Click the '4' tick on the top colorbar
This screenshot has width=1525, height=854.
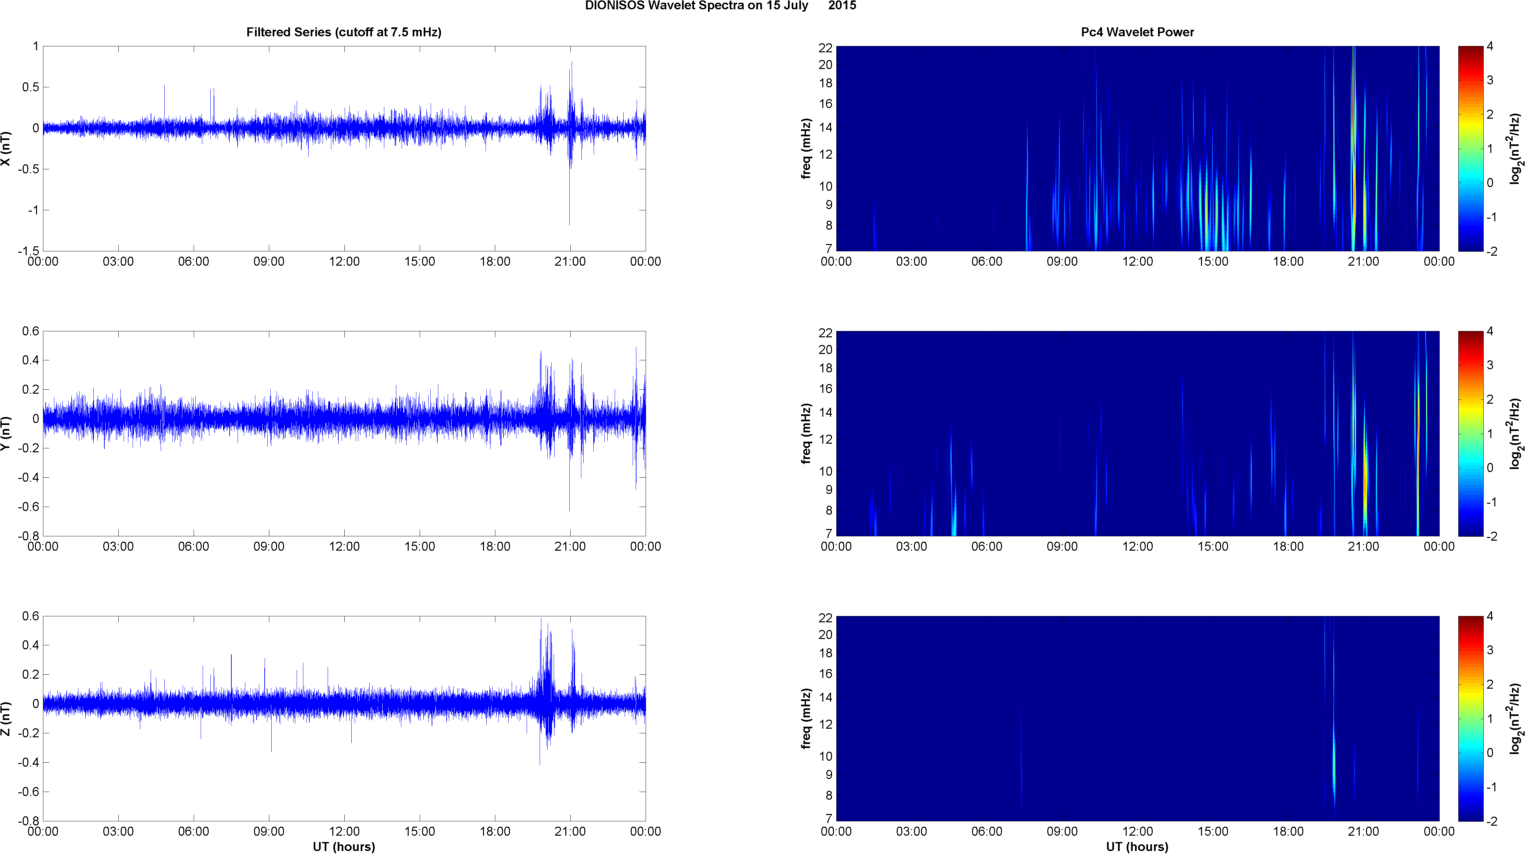point(1490,47)
